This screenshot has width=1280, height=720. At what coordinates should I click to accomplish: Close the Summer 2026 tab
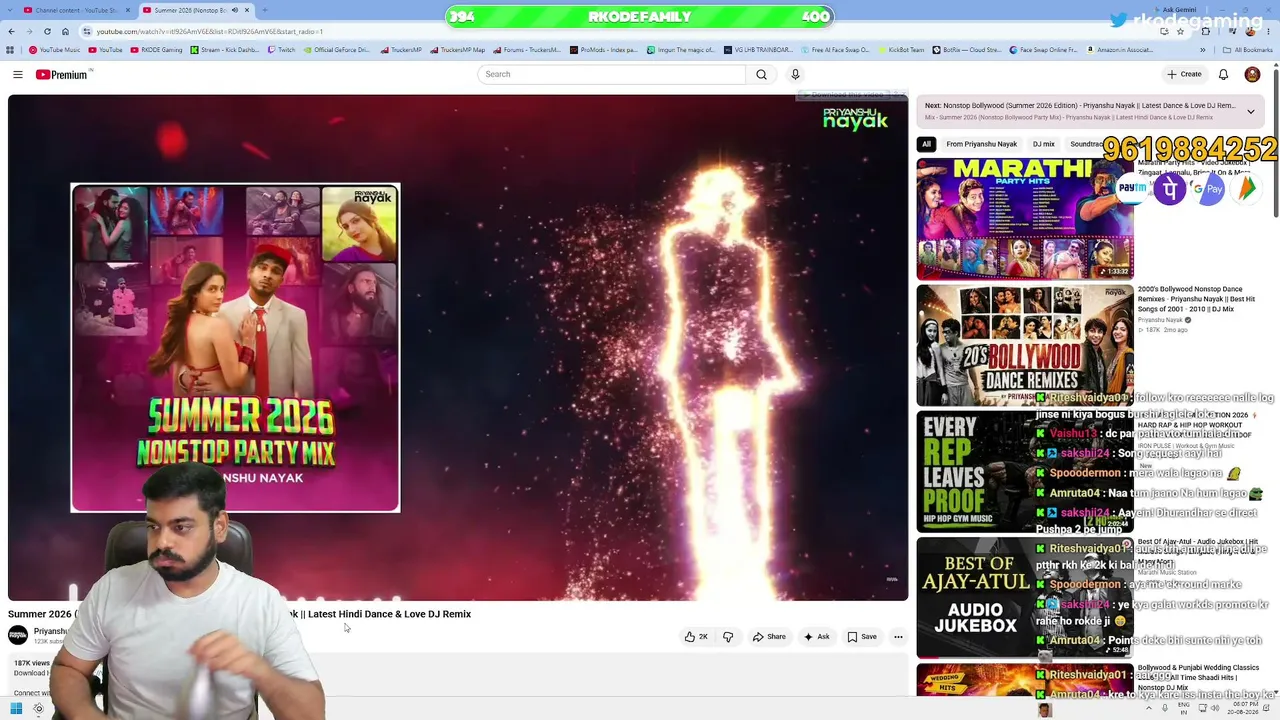coord(247,10)
